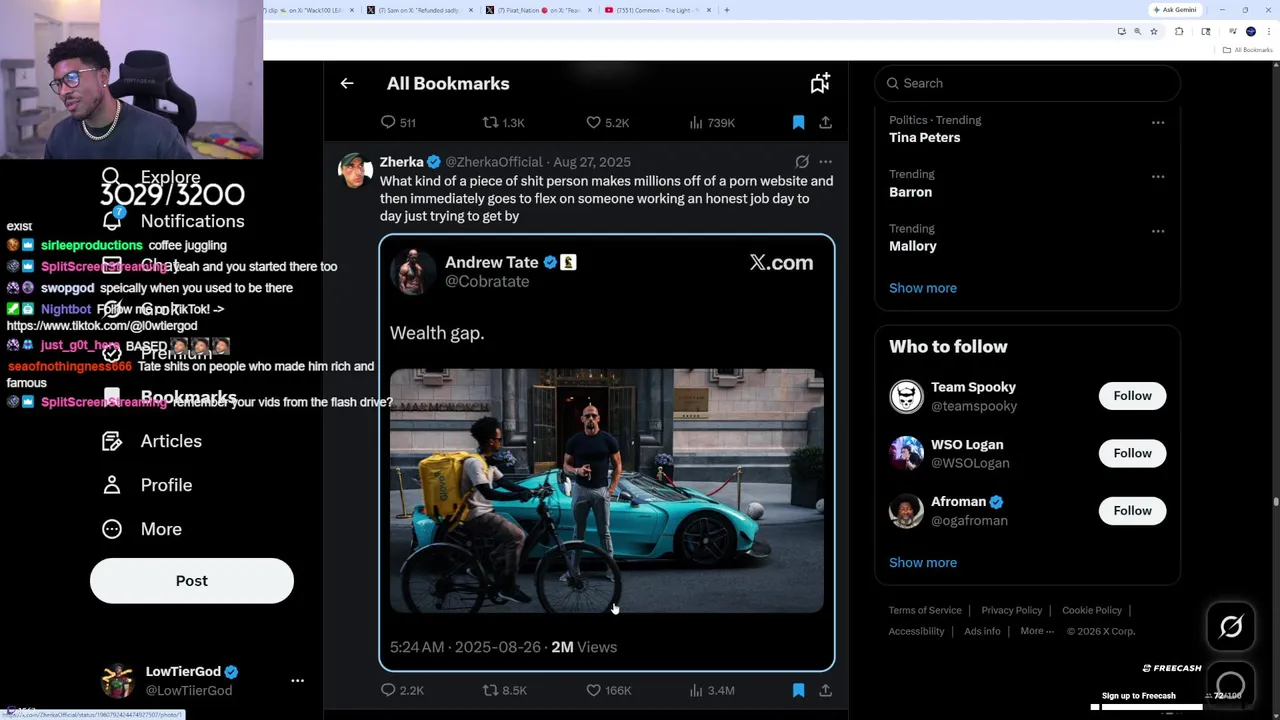Switch to the Sam on X browser tab
This screenshot has height=720, width=1280.
tap(420, 10)
